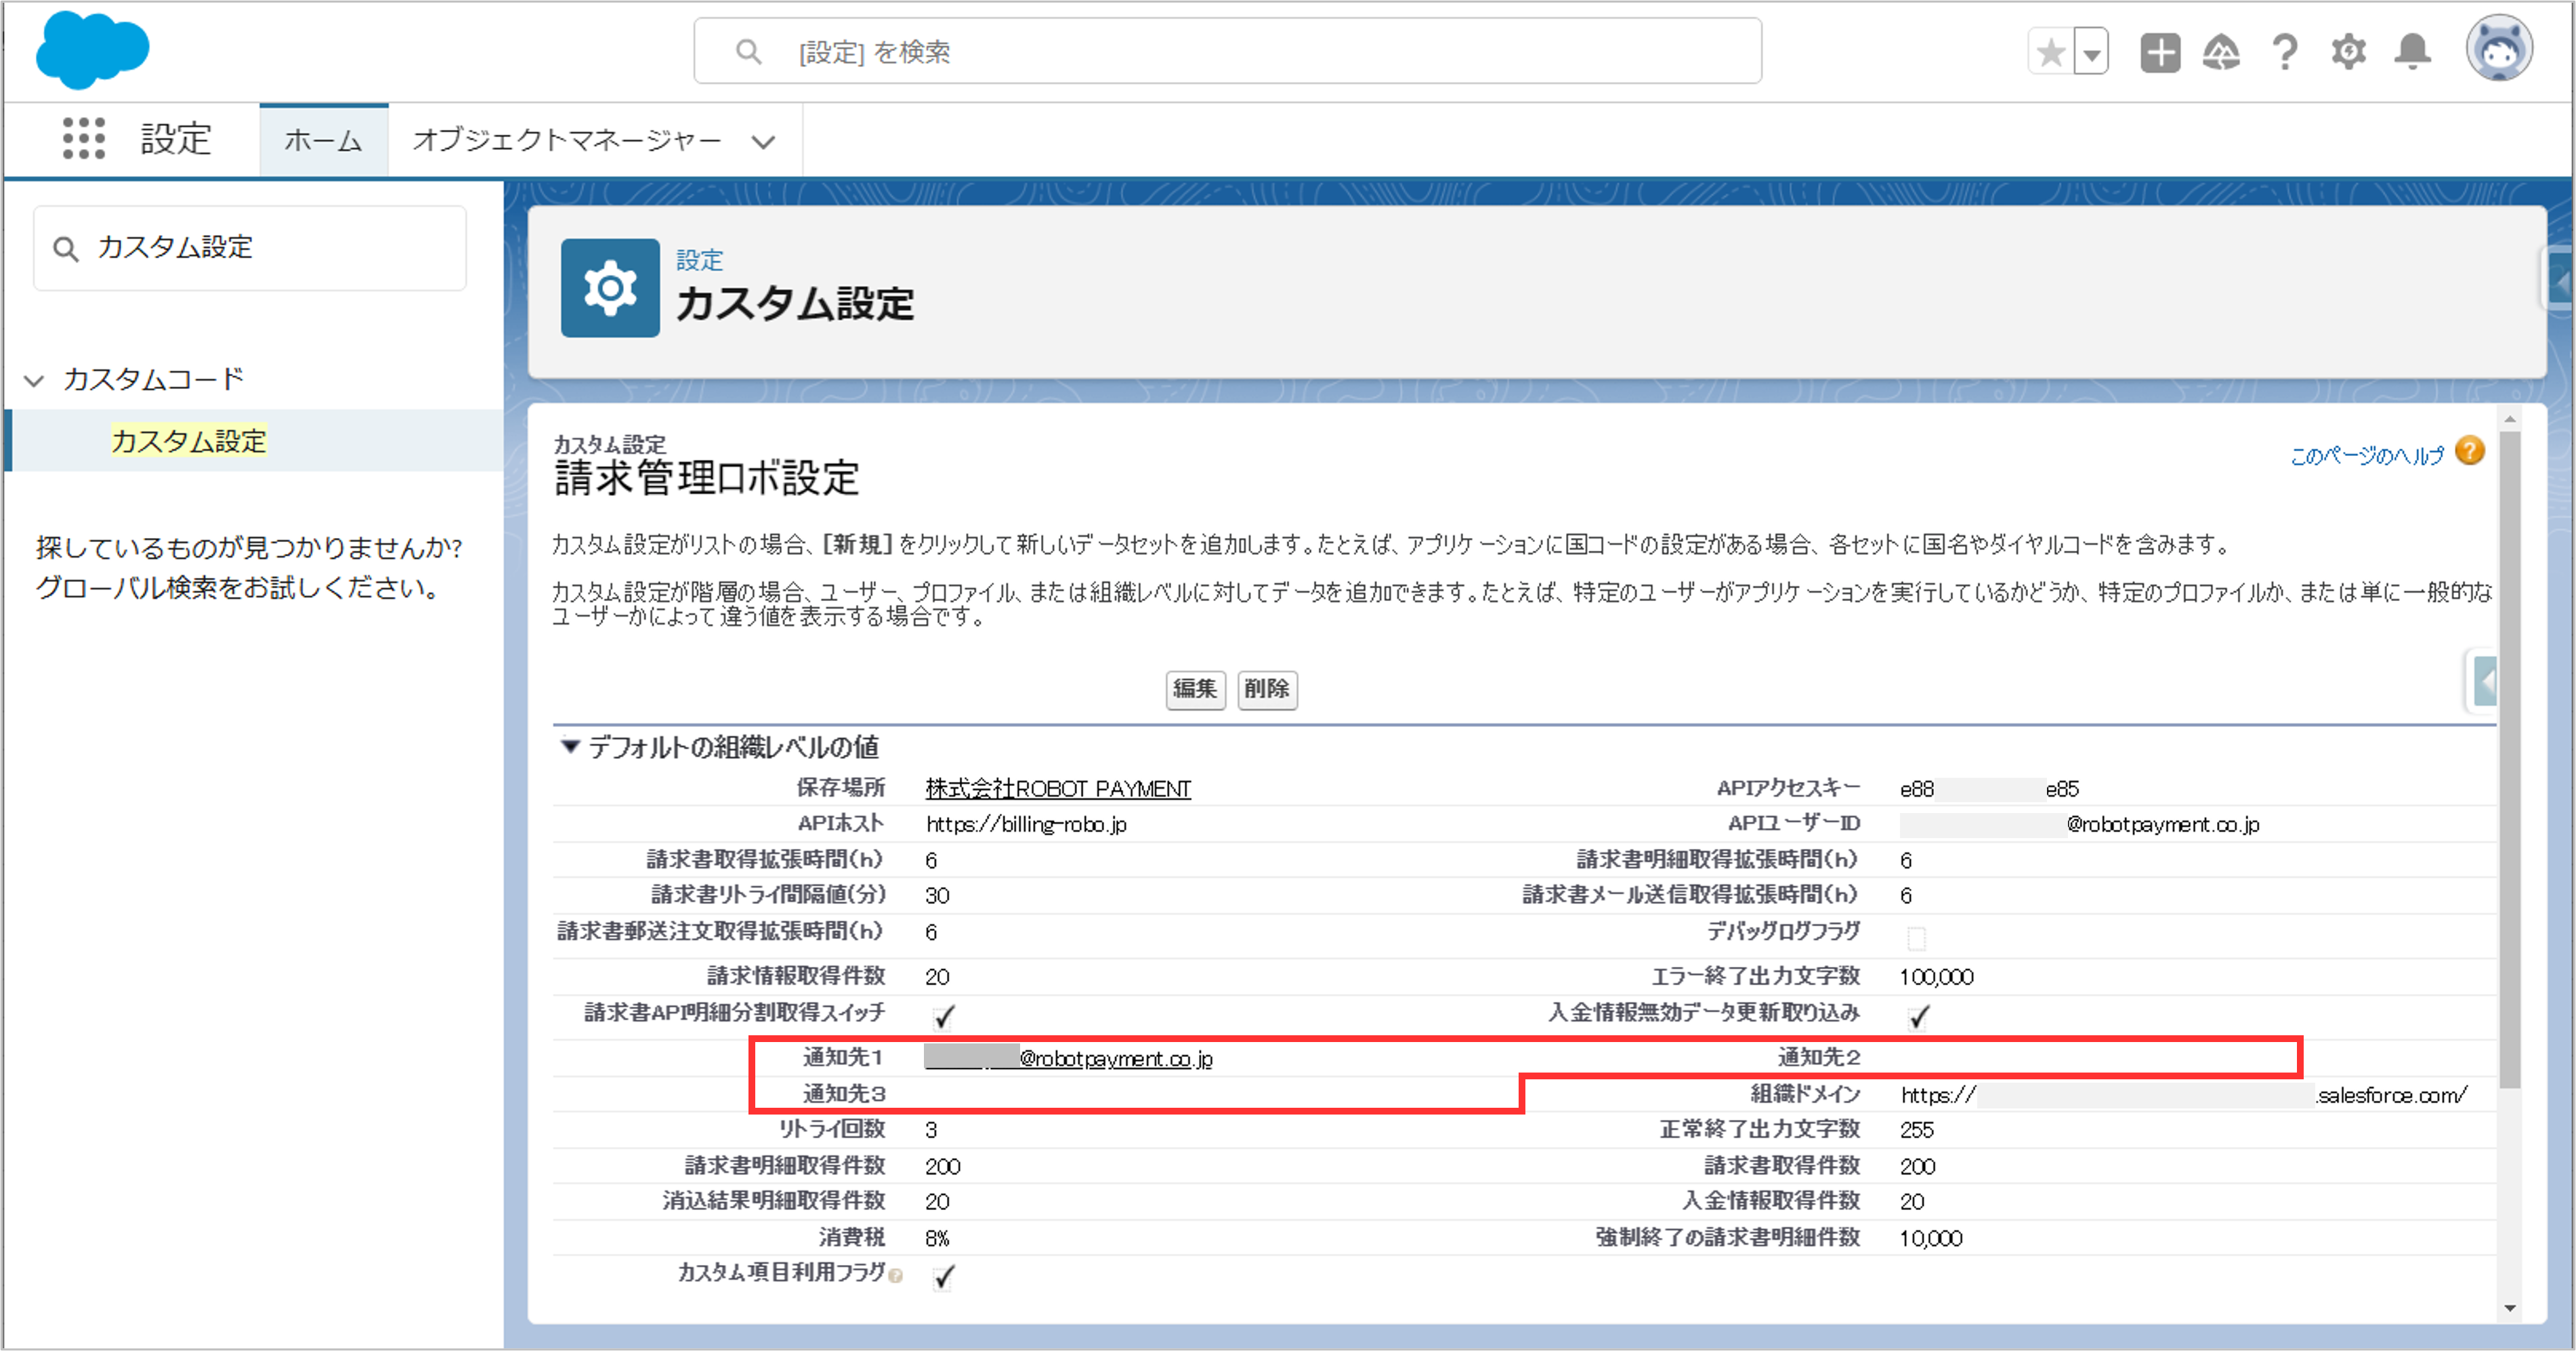
Task: Open Trailhead guidance icon
Action: click(x=2221, y=52)
